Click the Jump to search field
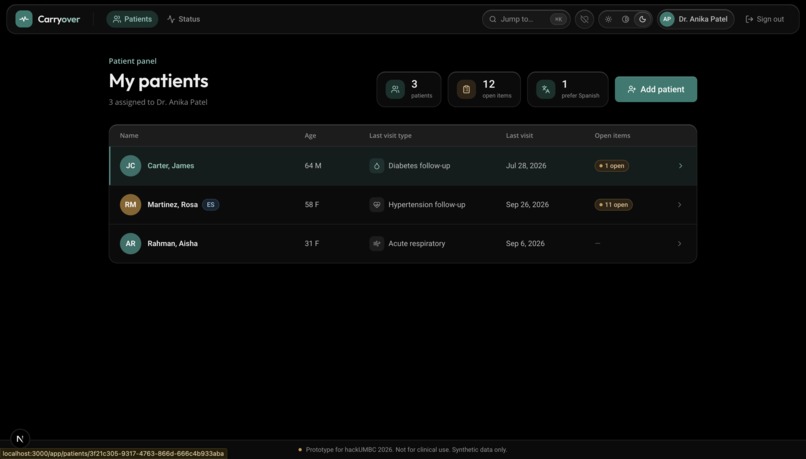 click(526, 19)
